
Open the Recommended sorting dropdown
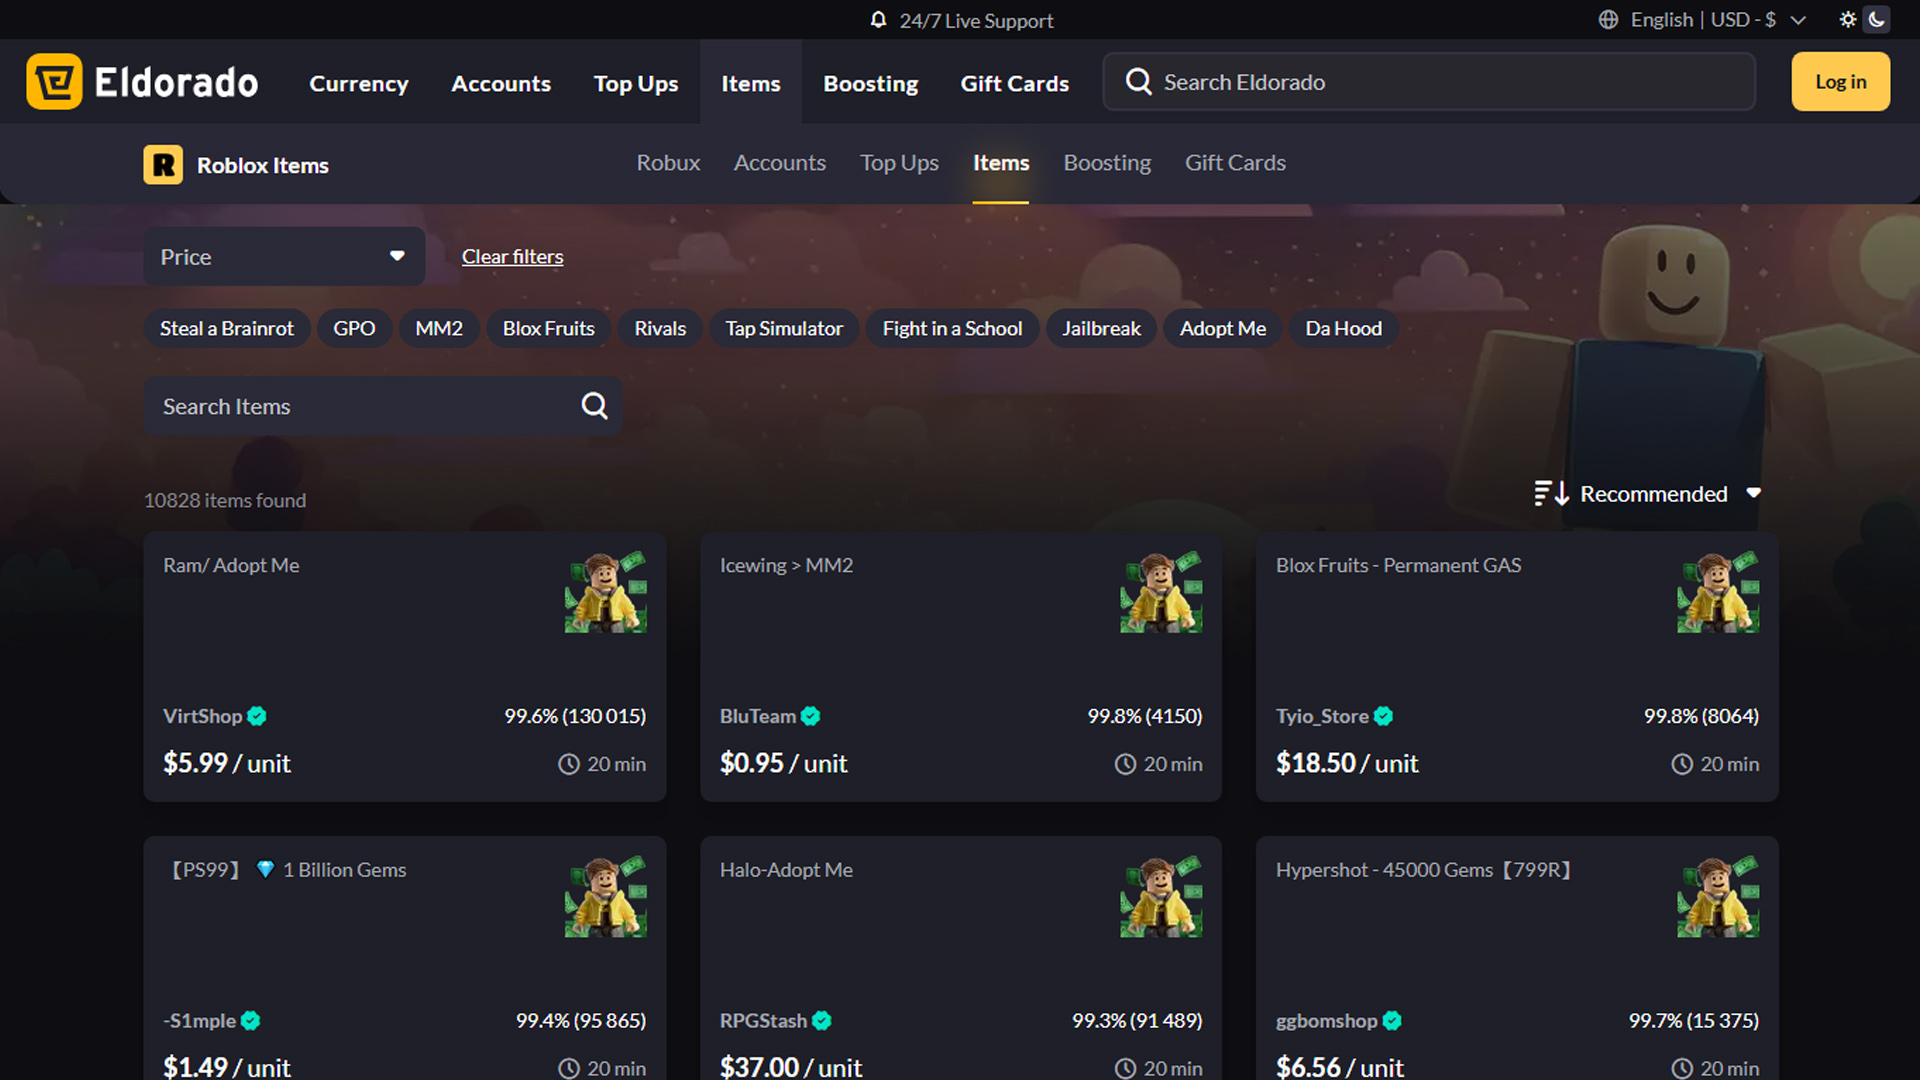(1668, 493)
